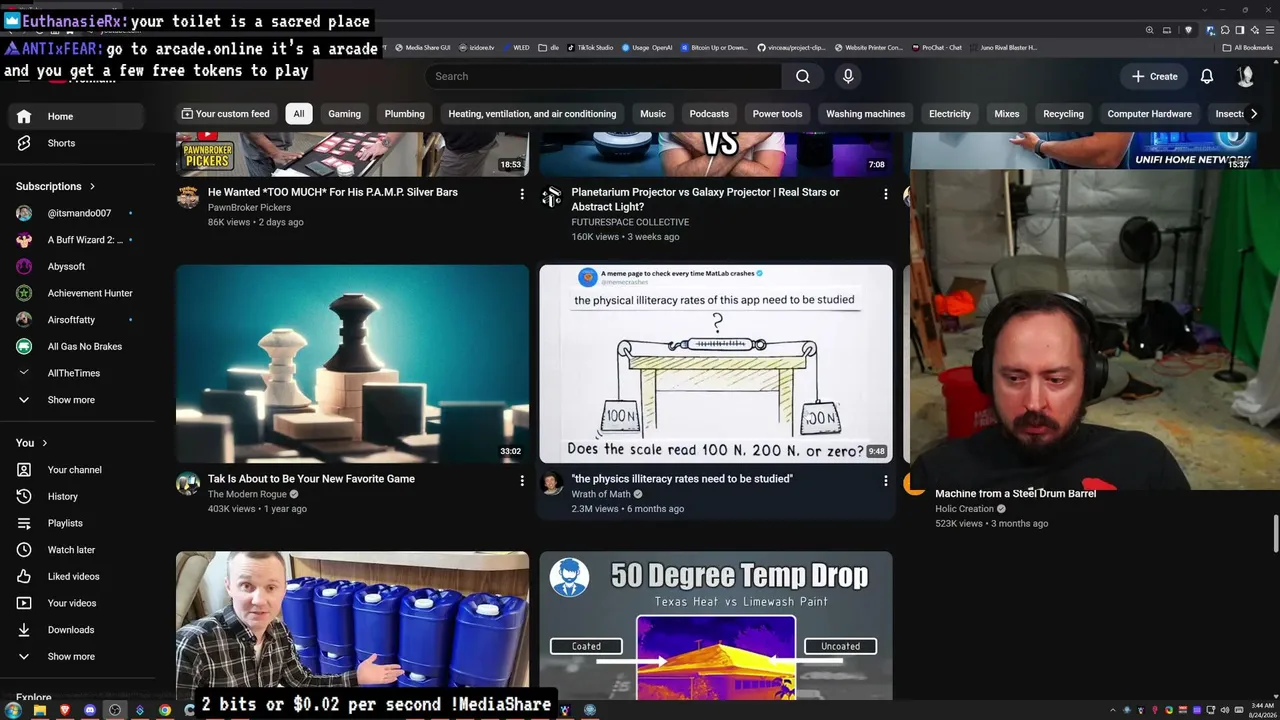The height and width of the screenshot is (720, 1280).
Task: Open the Watch later list
Action: tap(78, 550)
